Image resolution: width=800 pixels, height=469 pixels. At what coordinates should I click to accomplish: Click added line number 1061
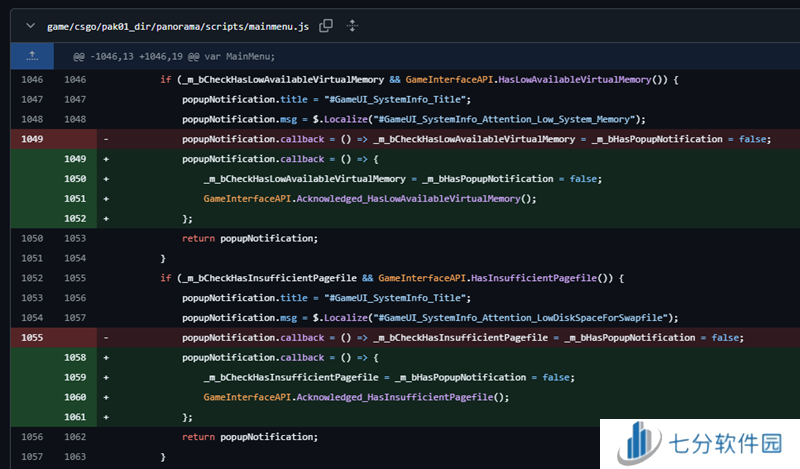[75, 417]
